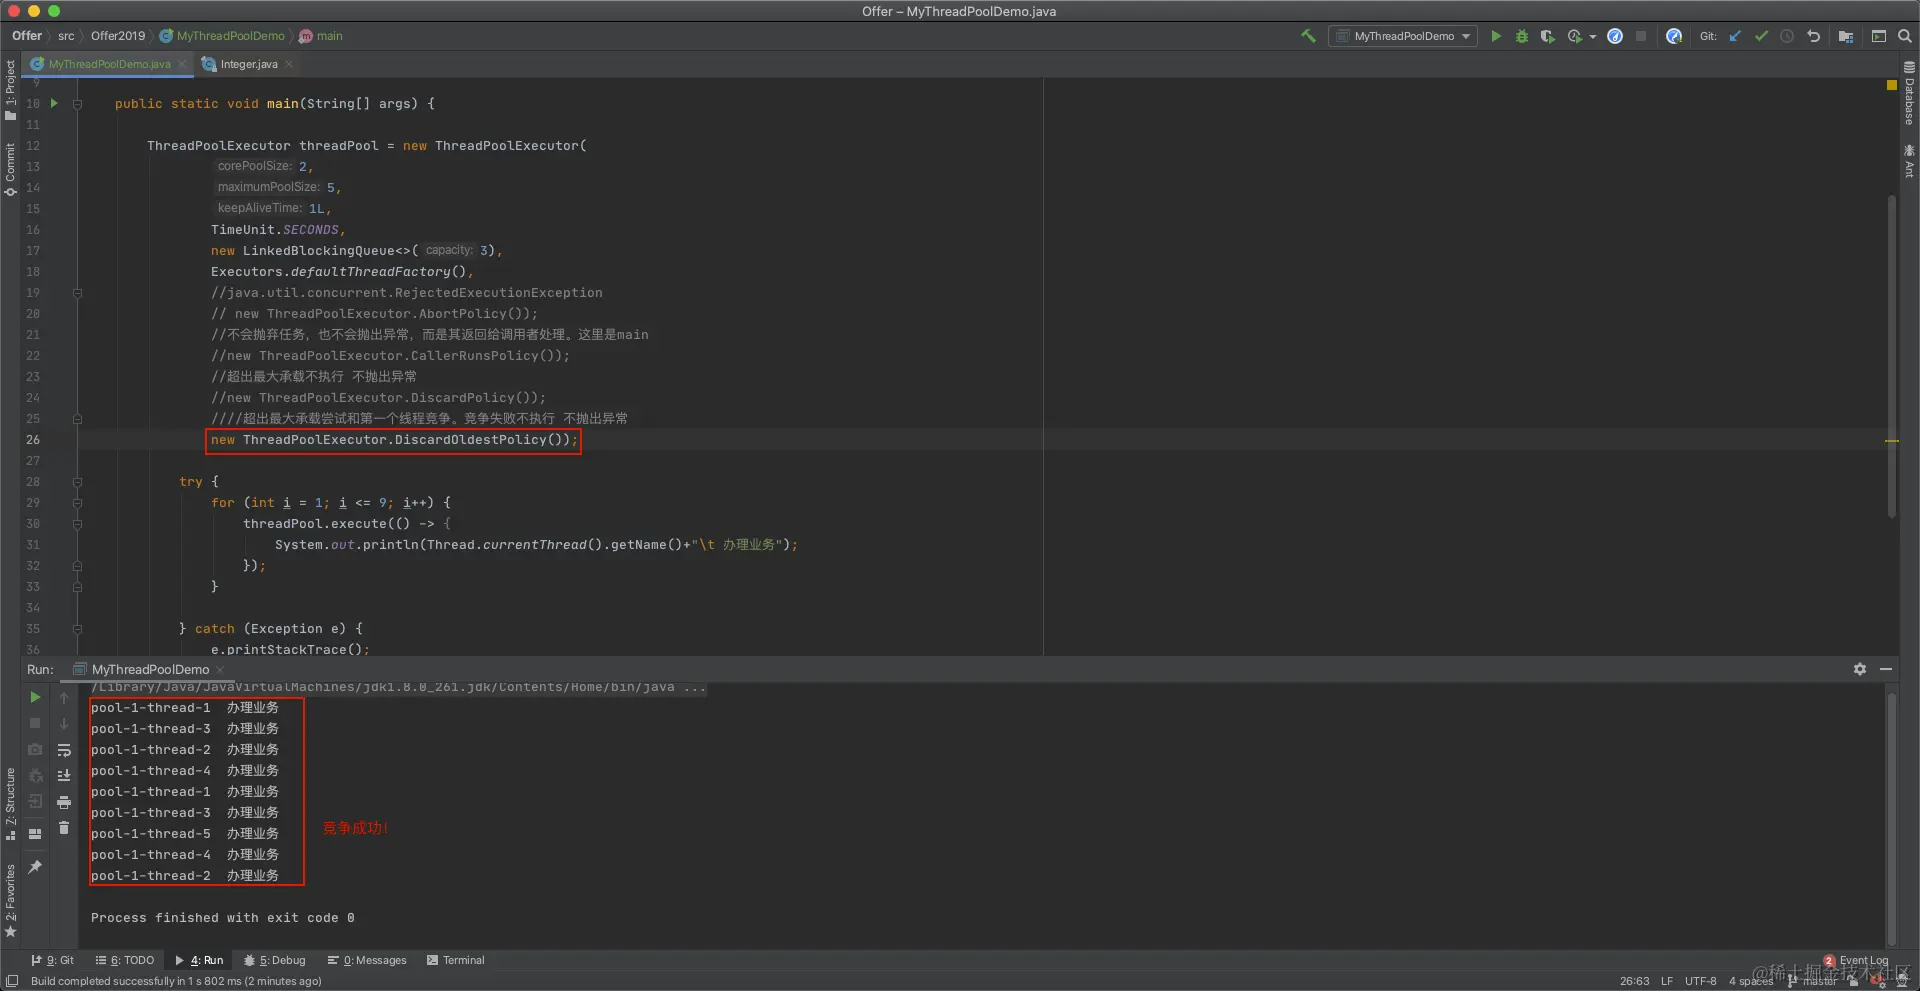Close the Integer.java editor tab
The height and width of the screenshot is (991, 1920).
[289, 64]
